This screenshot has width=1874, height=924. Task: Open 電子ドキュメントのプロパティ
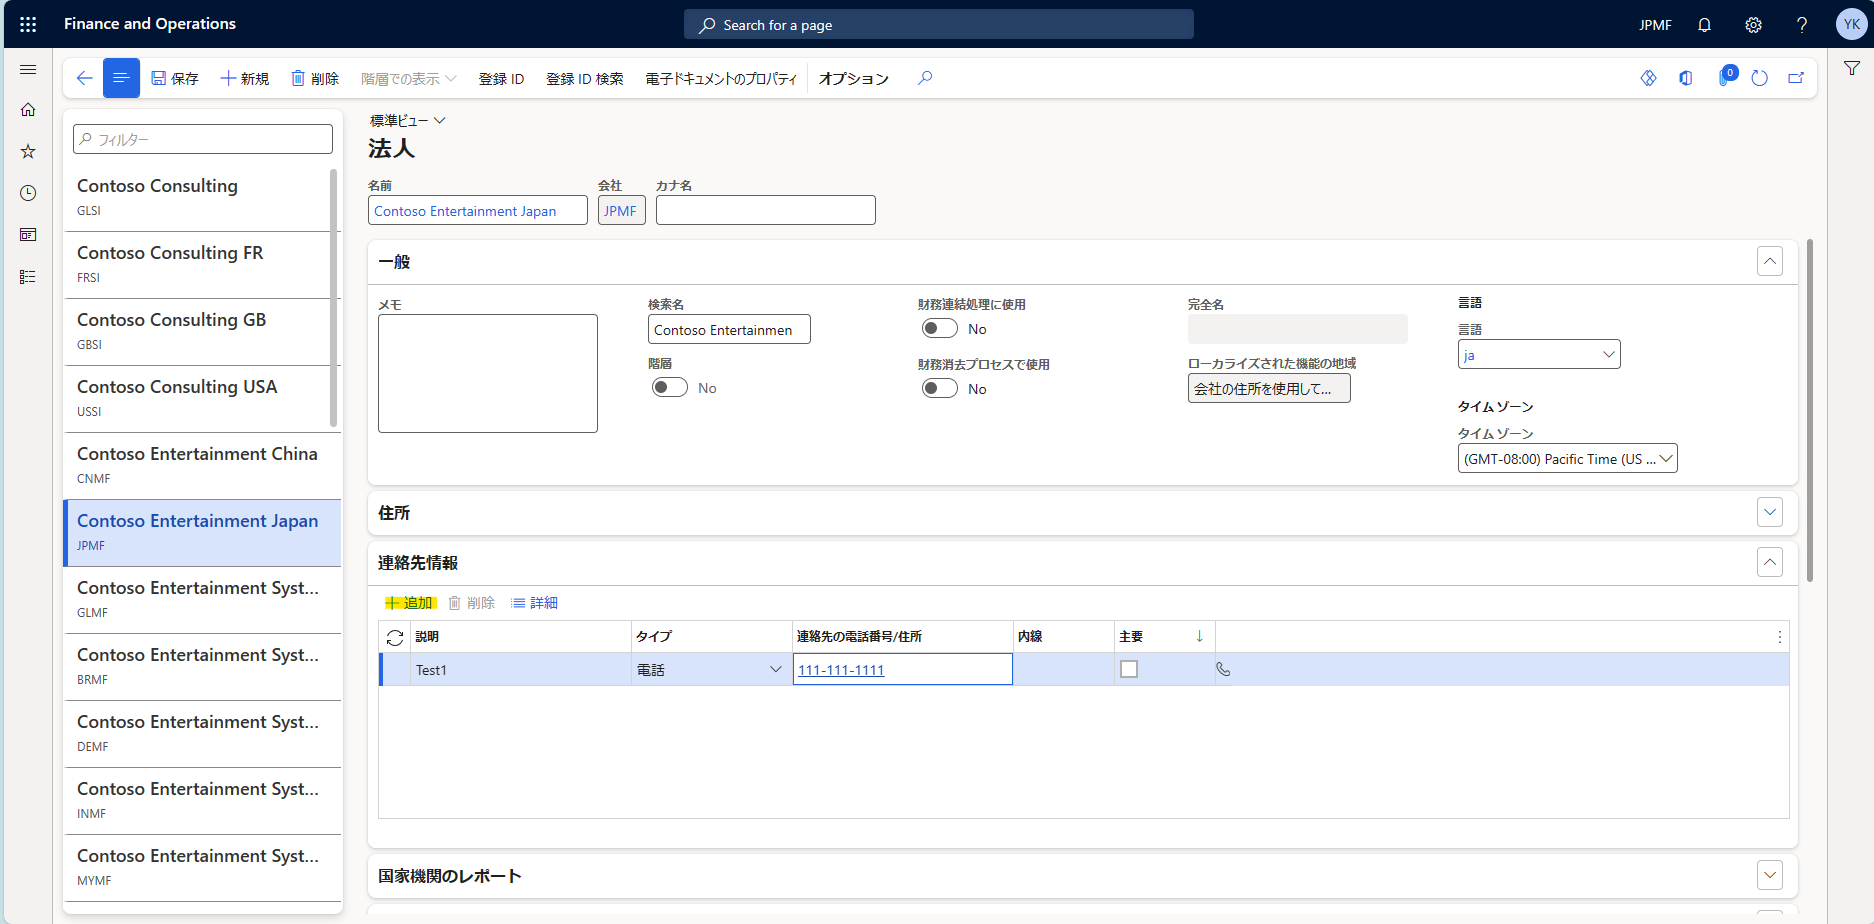click(x=721, y=78)
